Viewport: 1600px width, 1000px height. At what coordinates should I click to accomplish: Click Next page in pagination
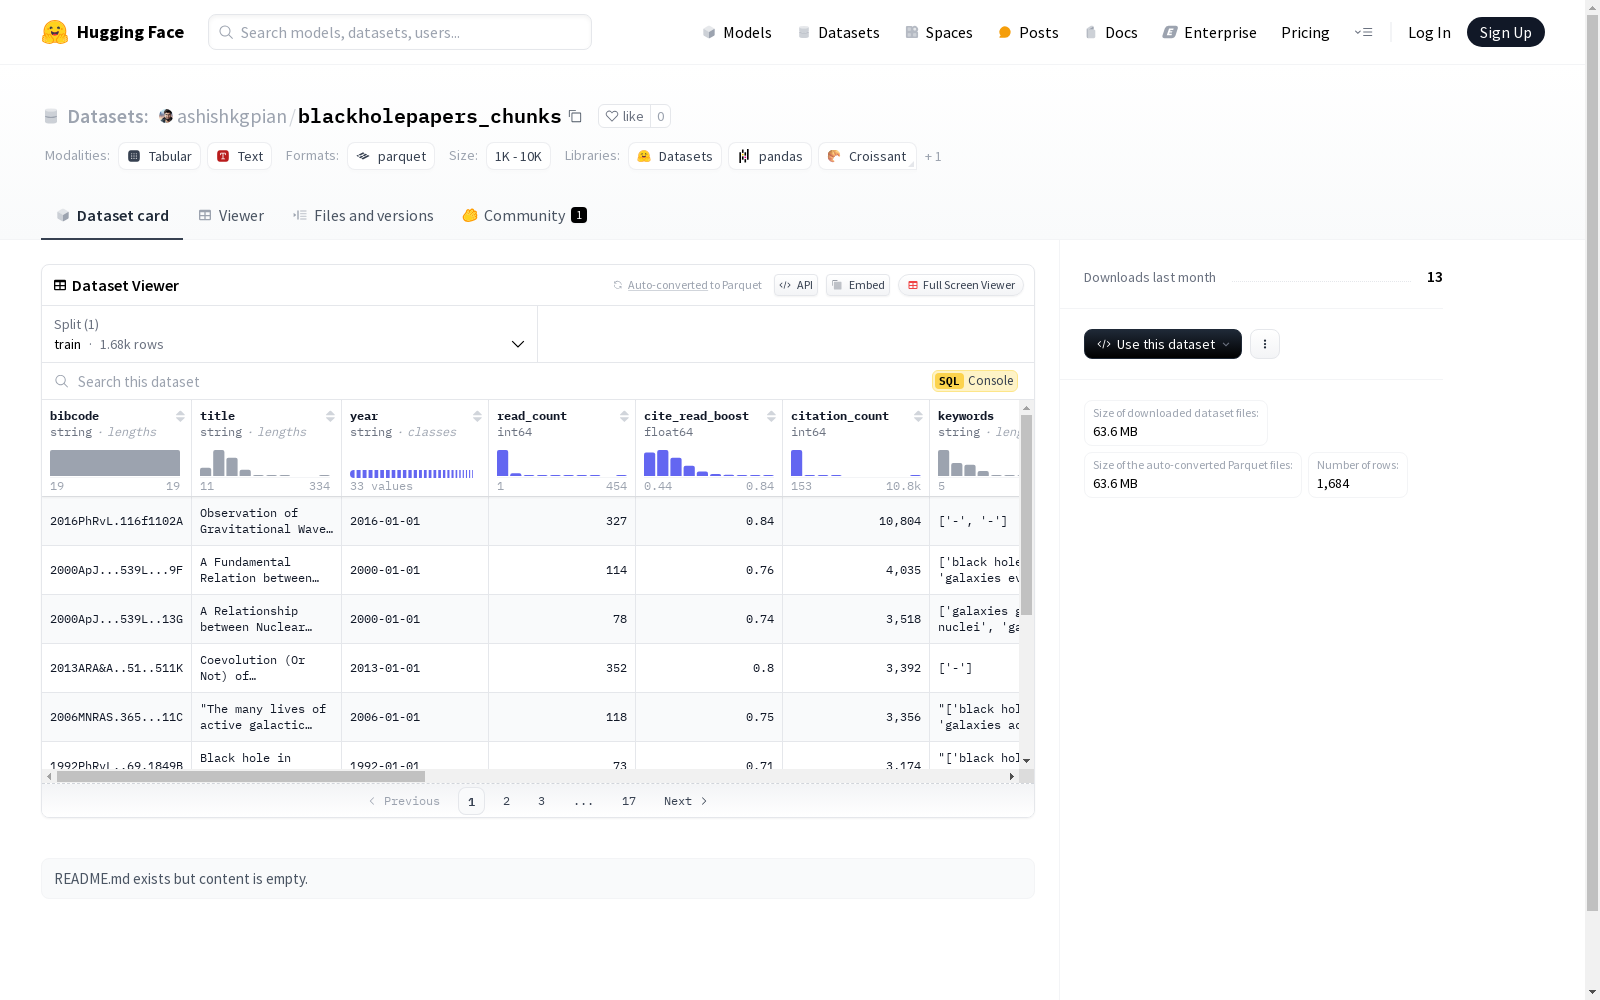pyautogui.click(x=686, y=801)
